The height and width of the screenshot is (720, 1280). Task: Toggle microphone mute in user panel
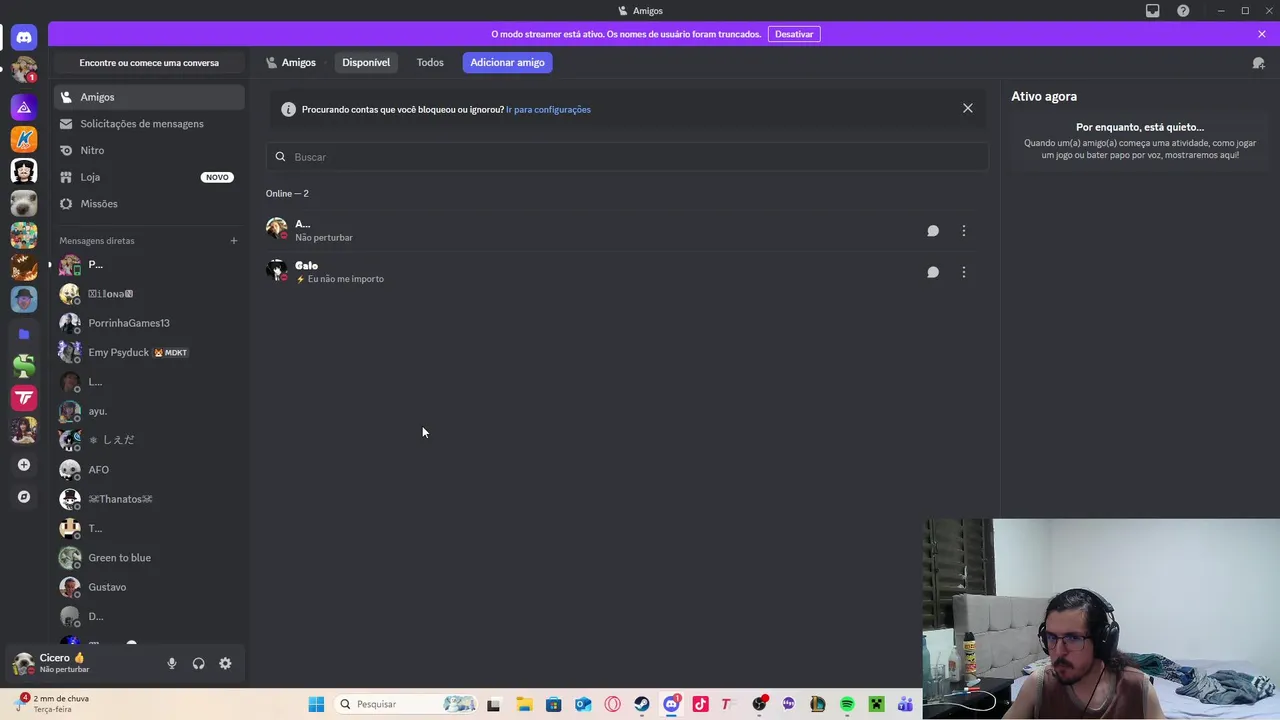tap(172, 663)
